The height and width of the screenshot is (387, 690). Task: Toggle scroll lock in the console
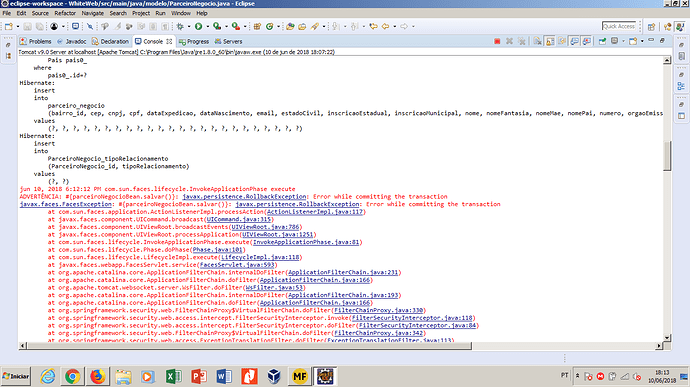pos(550,41)
